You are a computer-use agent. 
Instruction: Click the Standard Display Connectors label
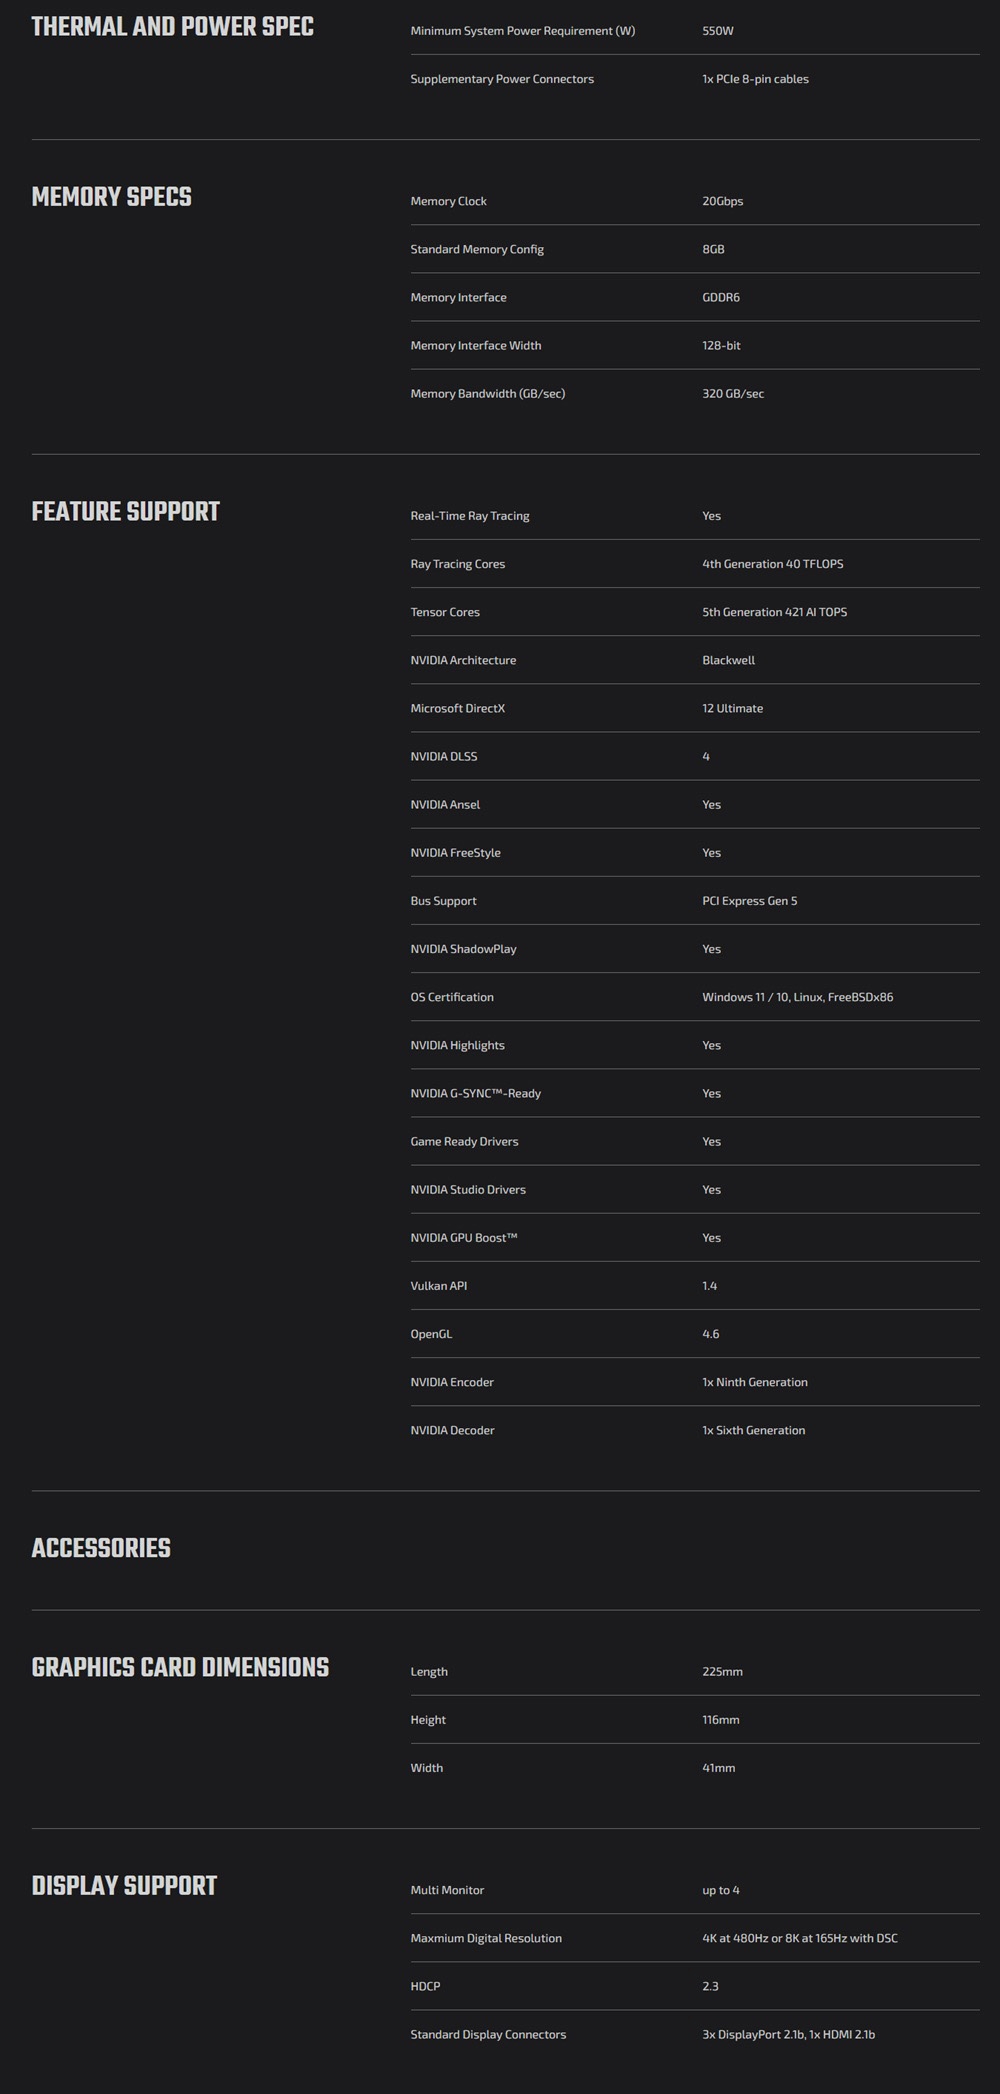(x=488, y=2034)
